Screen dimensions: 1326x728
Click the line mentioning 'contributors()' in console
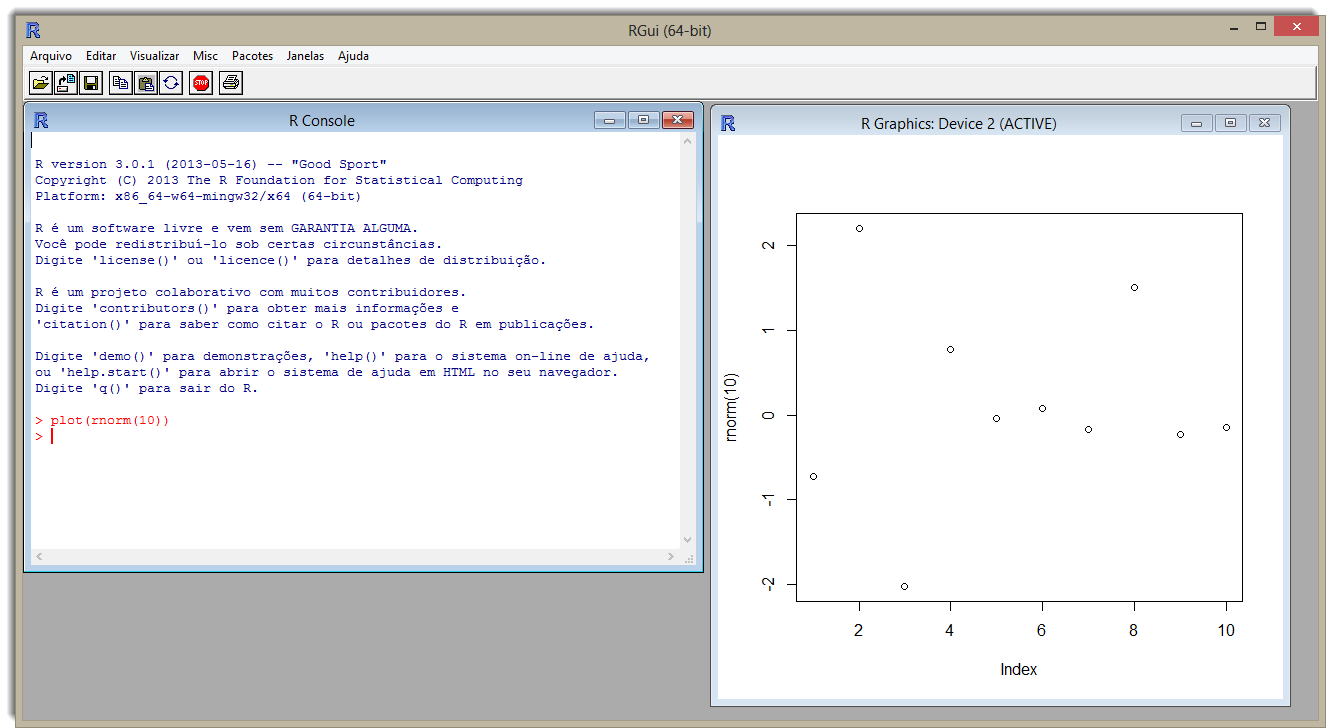pos(247,308)
